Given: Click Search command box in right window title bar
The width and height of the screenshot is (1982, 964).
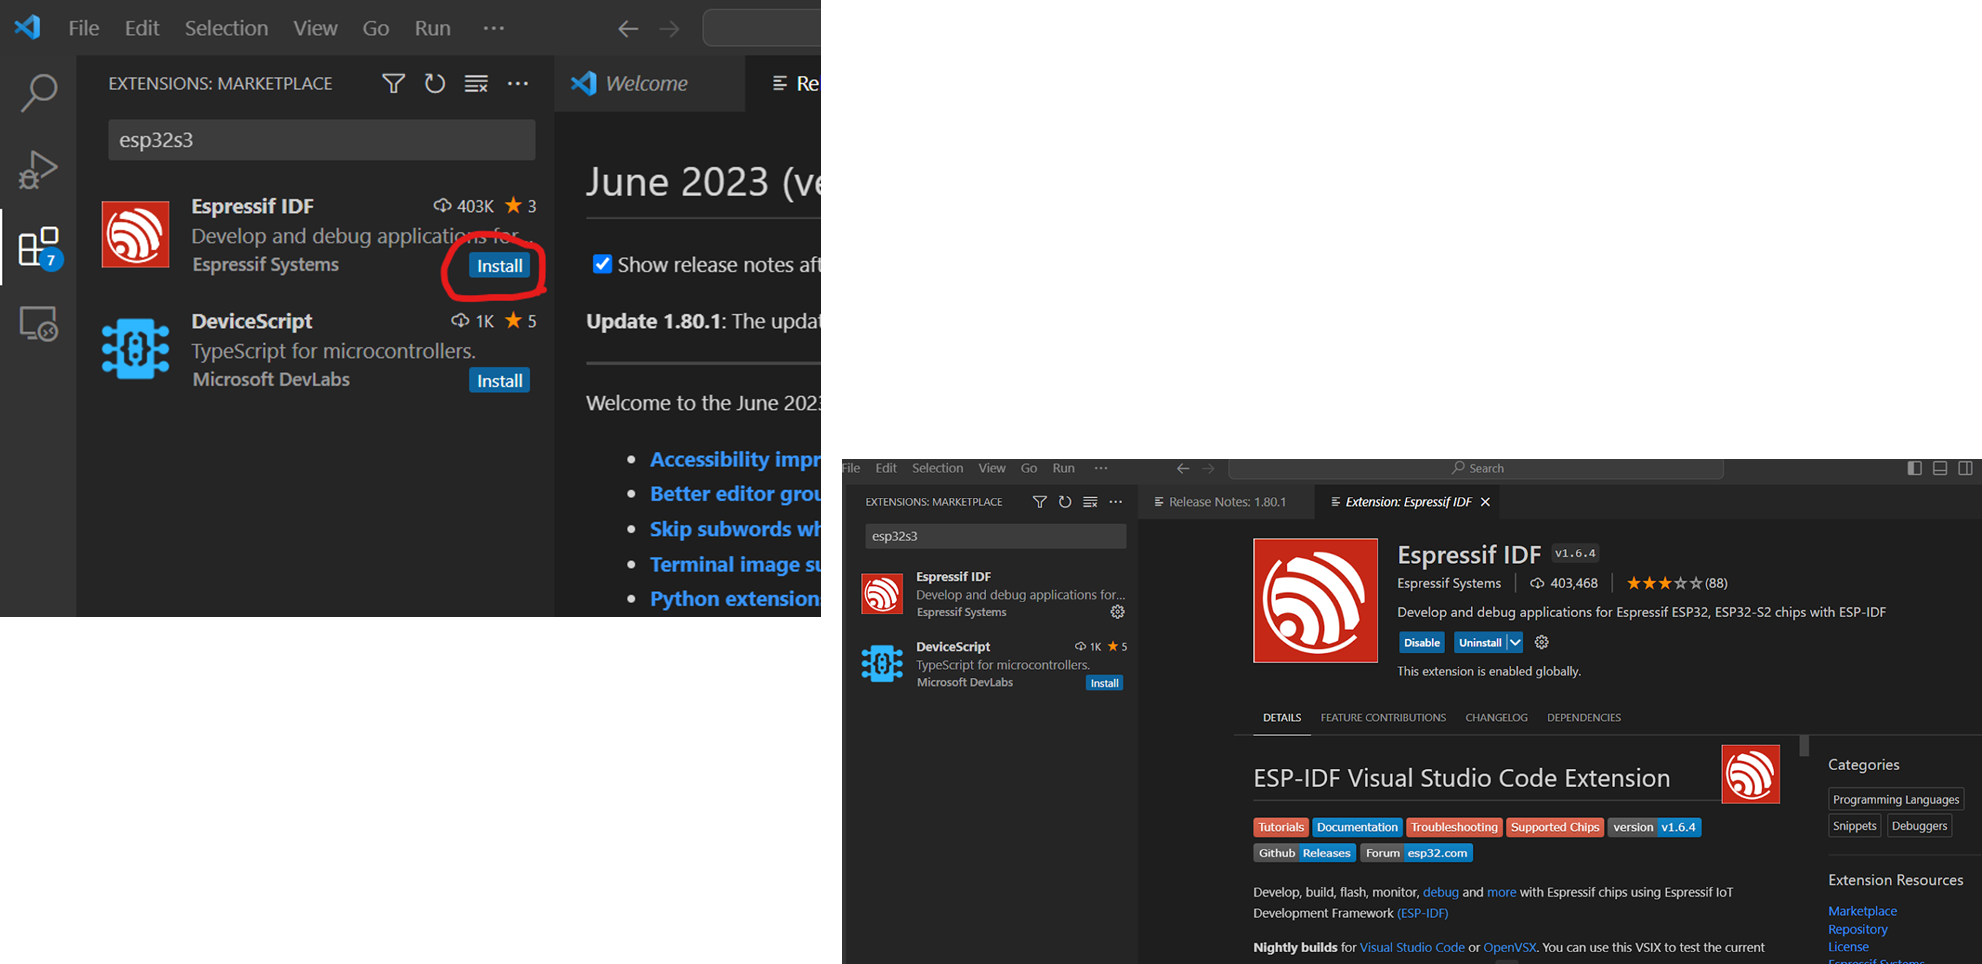Looking at the screenshot, I should coord(1476,468).
